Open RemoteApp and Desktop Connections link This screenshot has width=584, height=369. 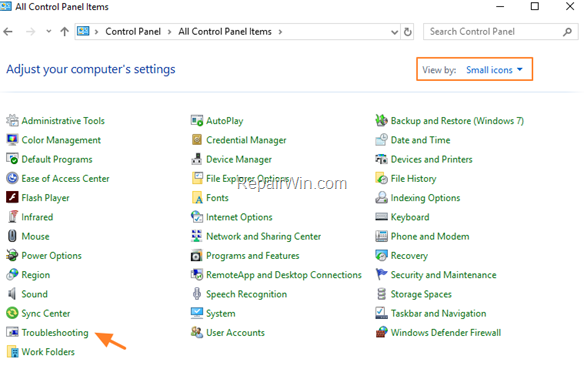point(284,275)
